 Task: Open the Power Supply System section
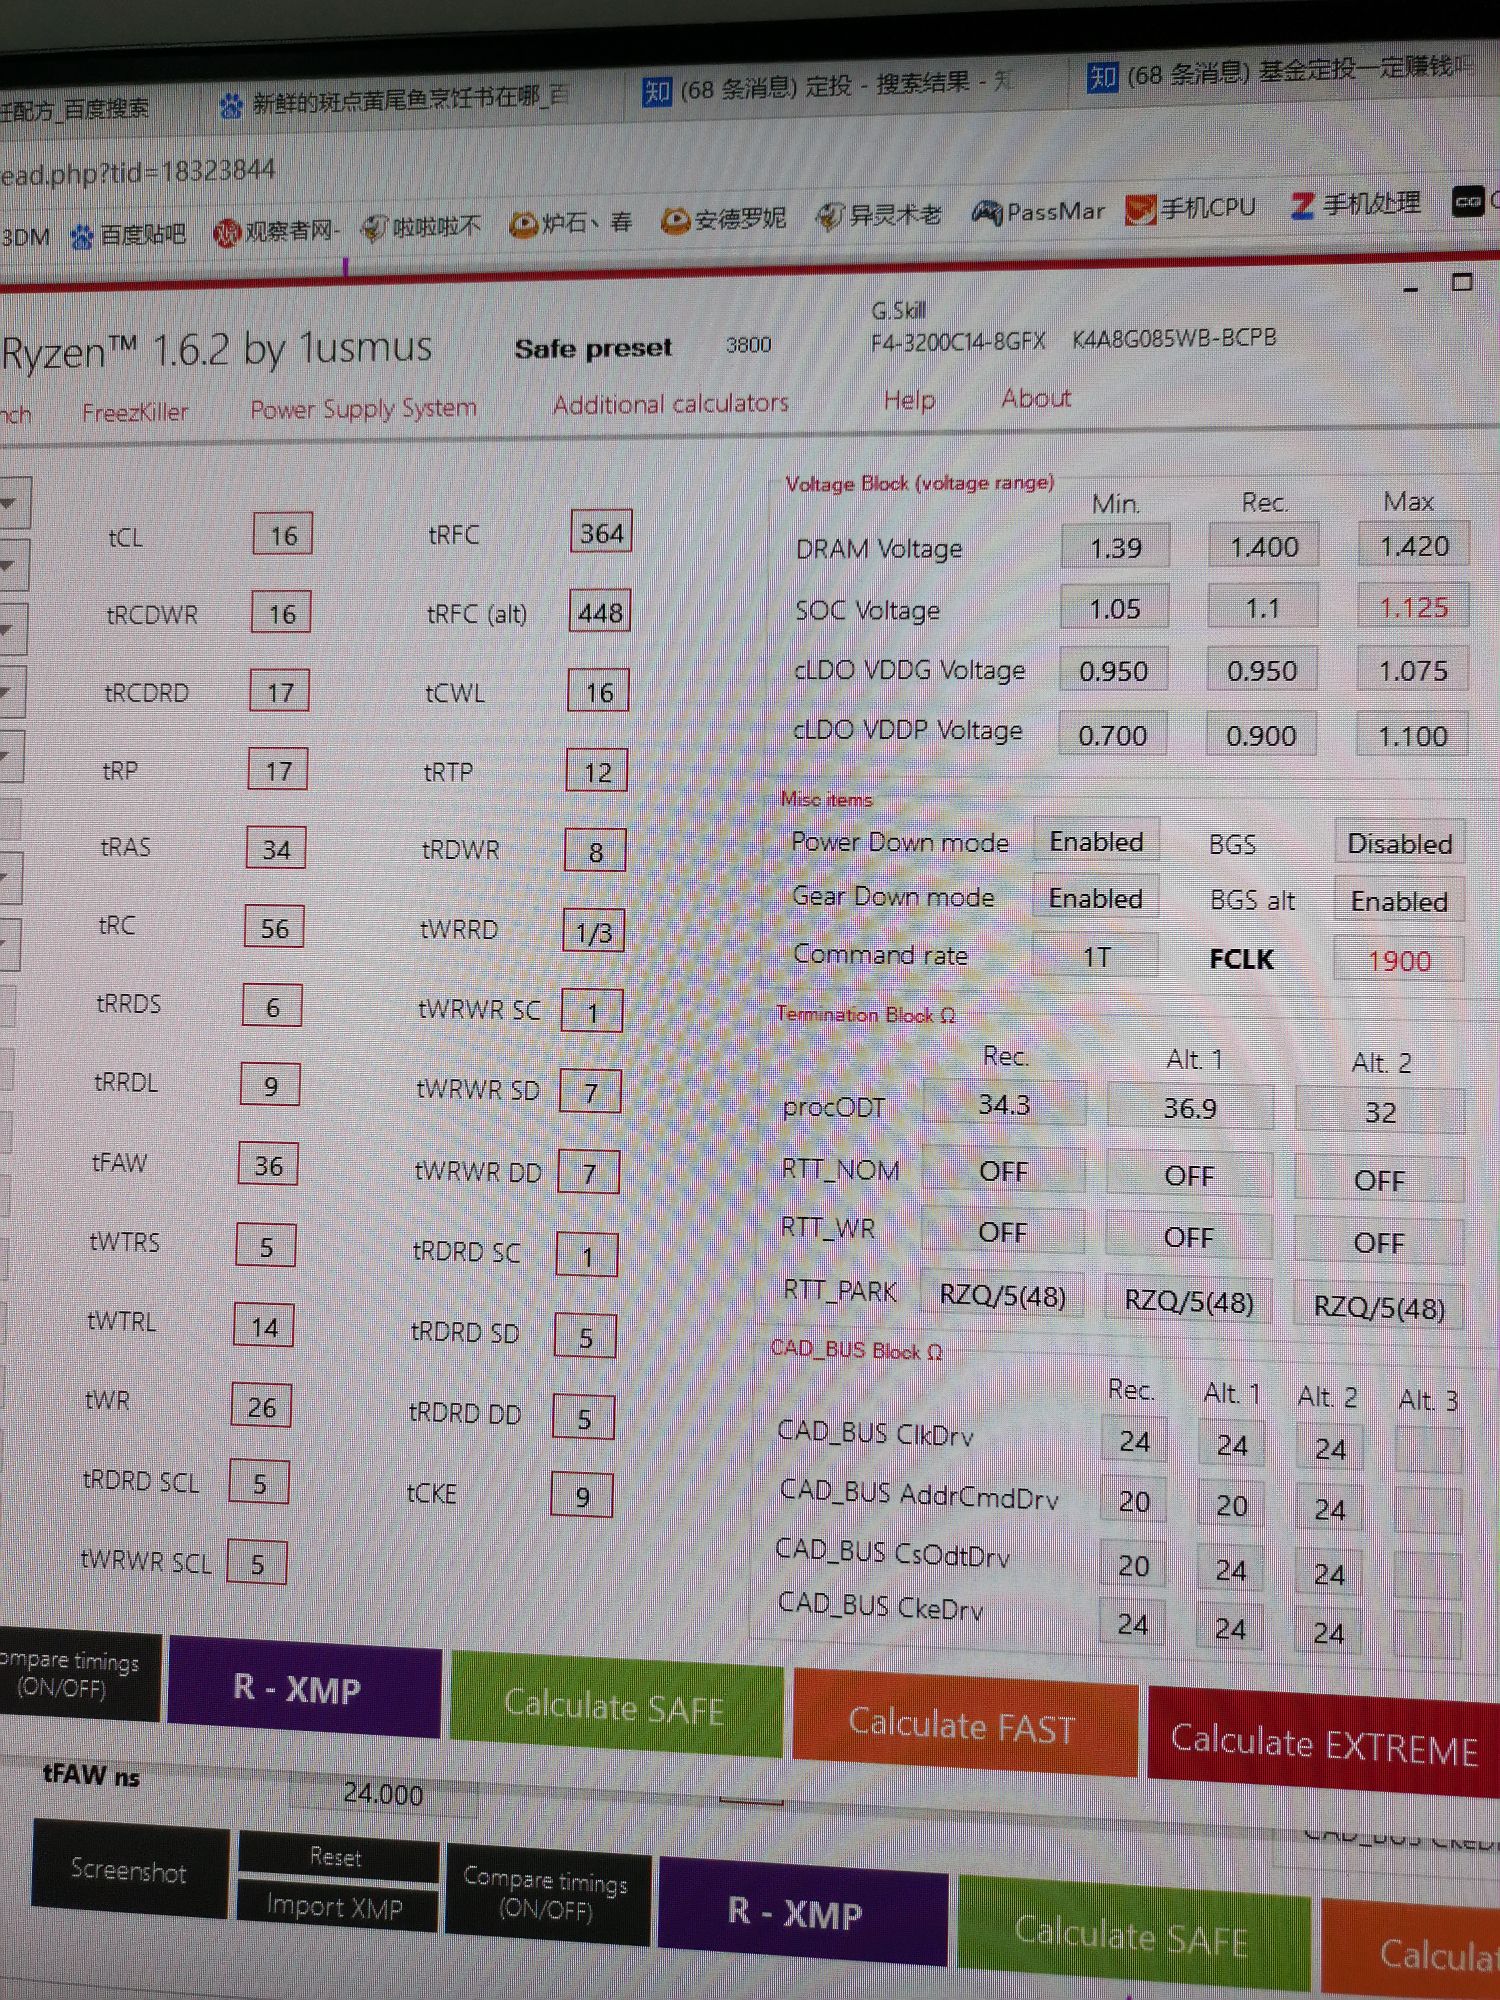[363, 409]
